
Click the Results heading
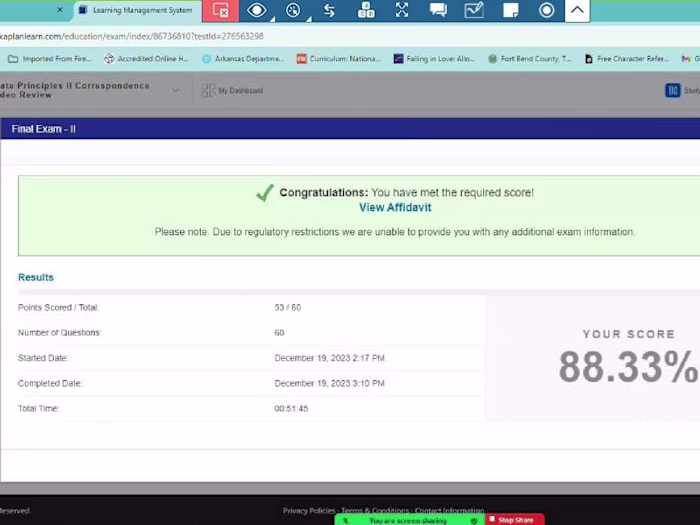click(x=36, y=277)
